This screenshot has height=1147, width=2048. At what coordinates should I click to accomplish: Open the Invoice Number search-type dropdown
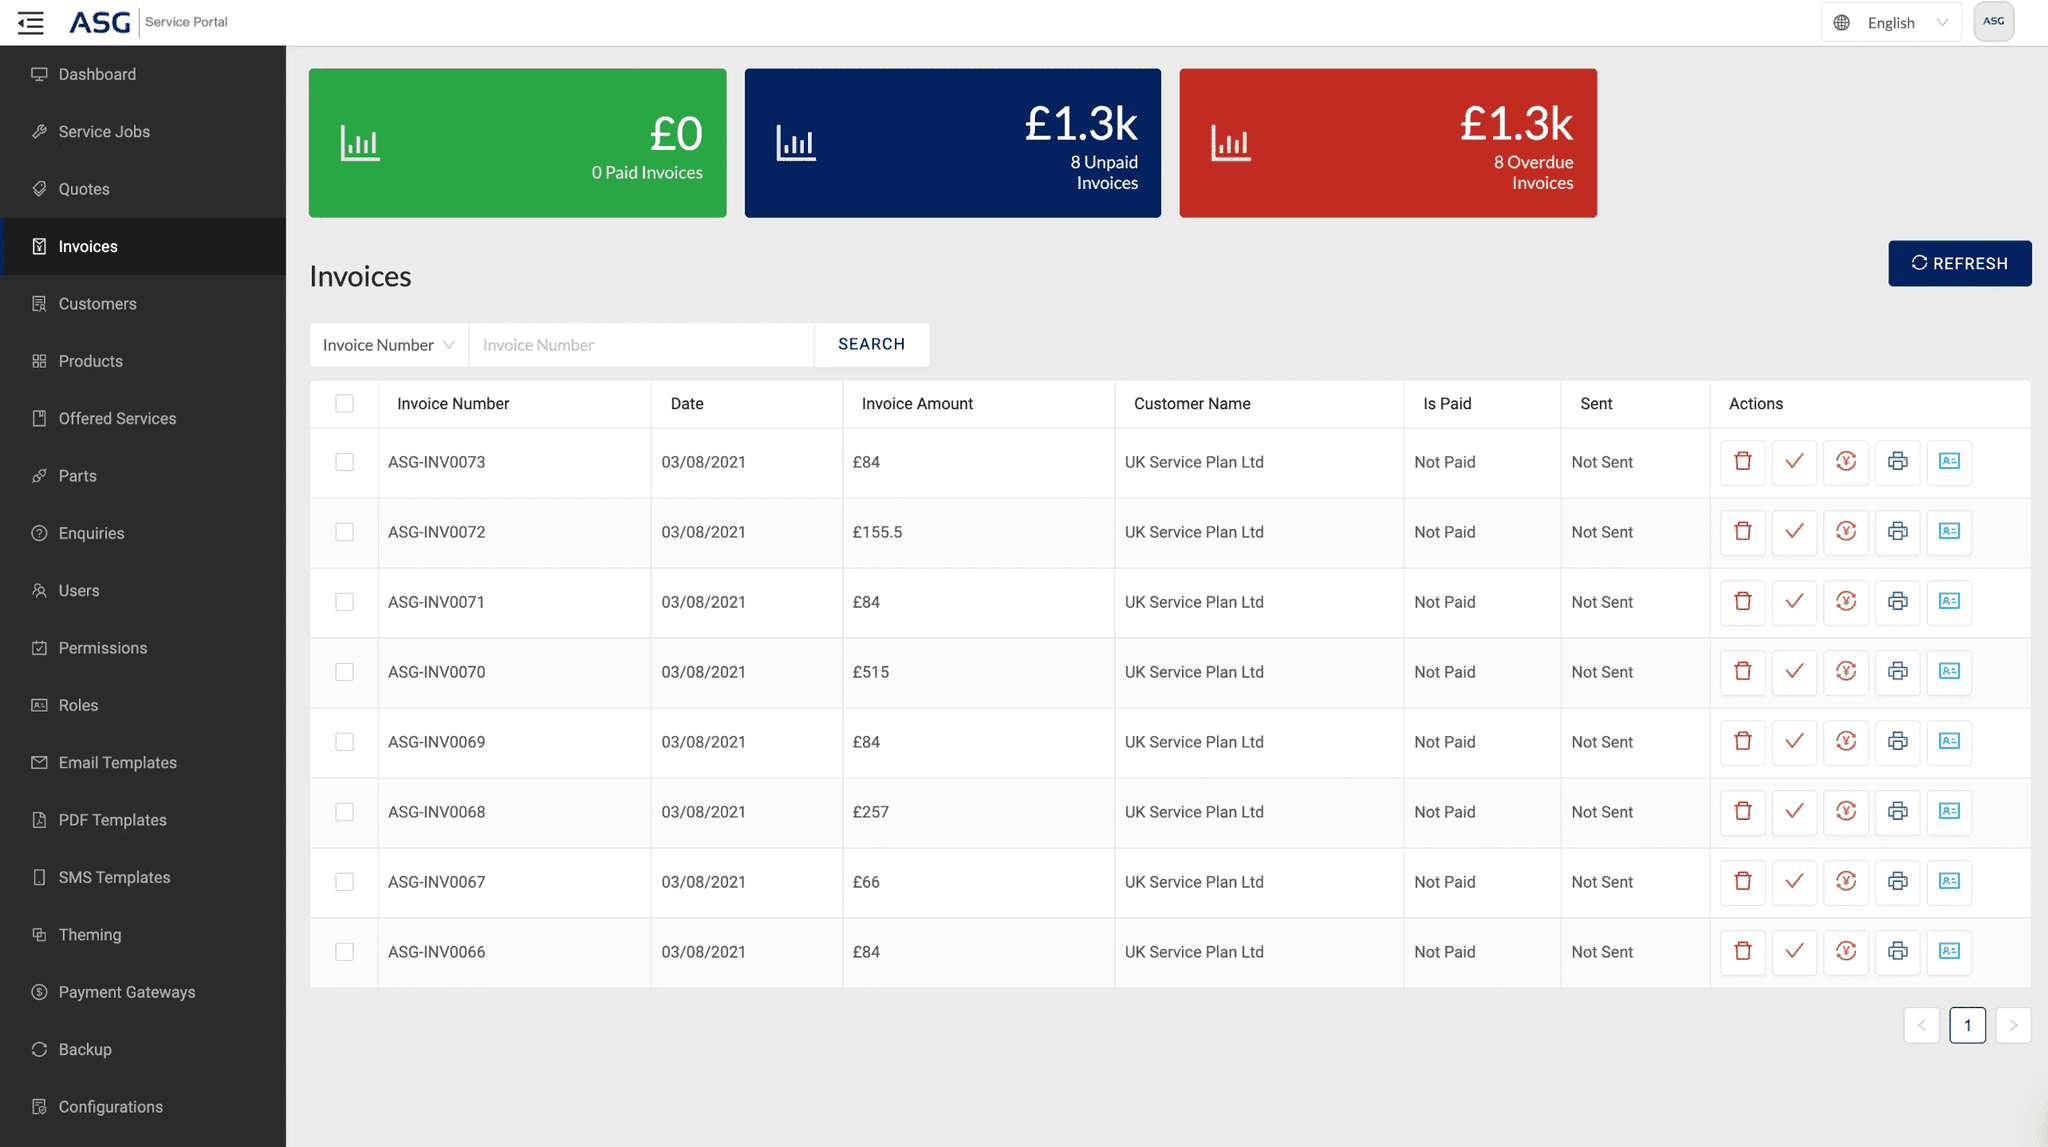(x=389, y=345)
